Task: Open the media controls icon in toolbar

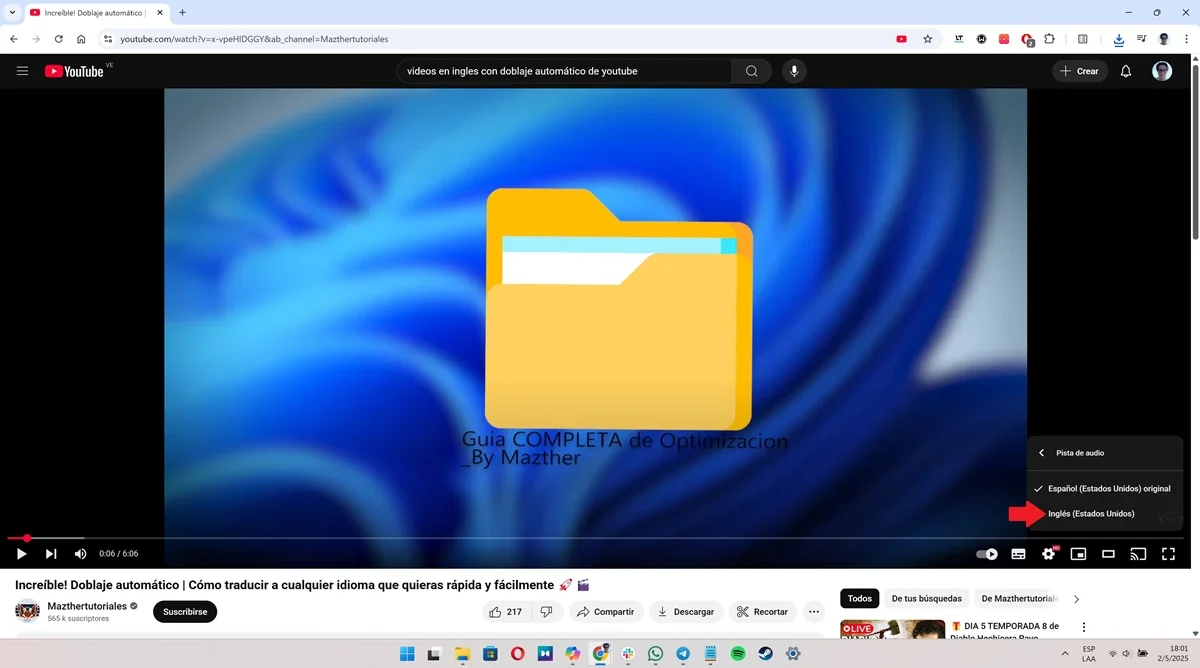Action: (x=1142, y=39)
